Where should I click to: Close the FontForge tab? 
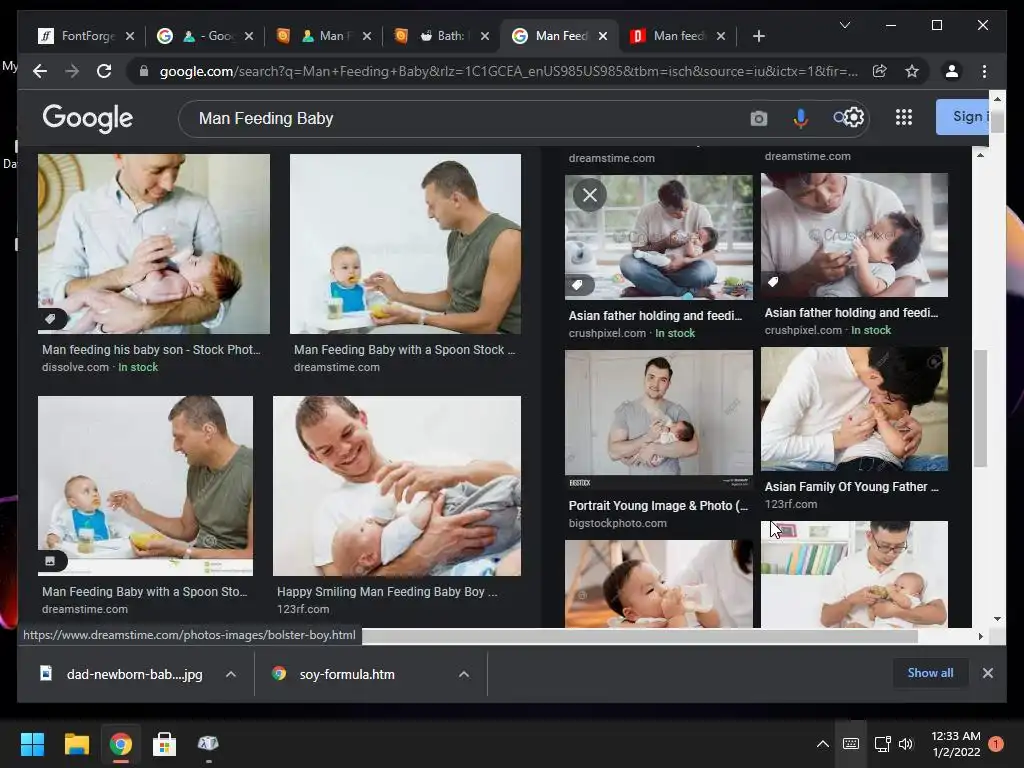click(130, 36)
